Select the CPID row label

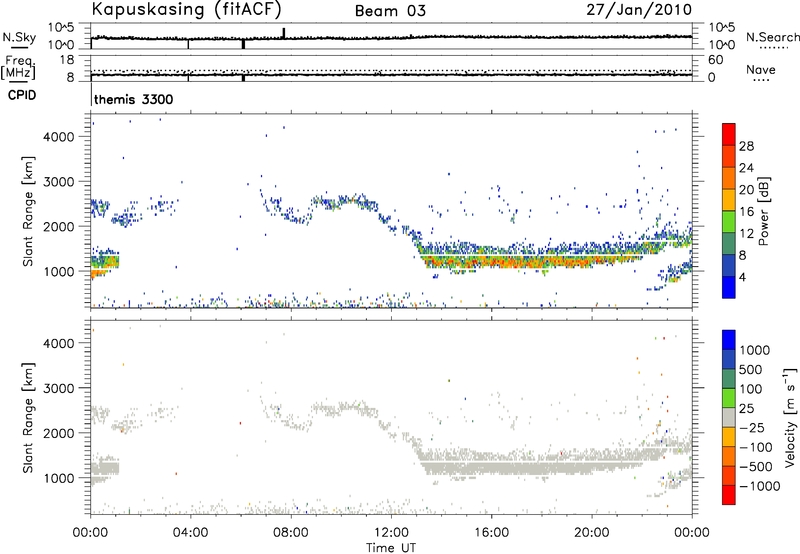22,95
